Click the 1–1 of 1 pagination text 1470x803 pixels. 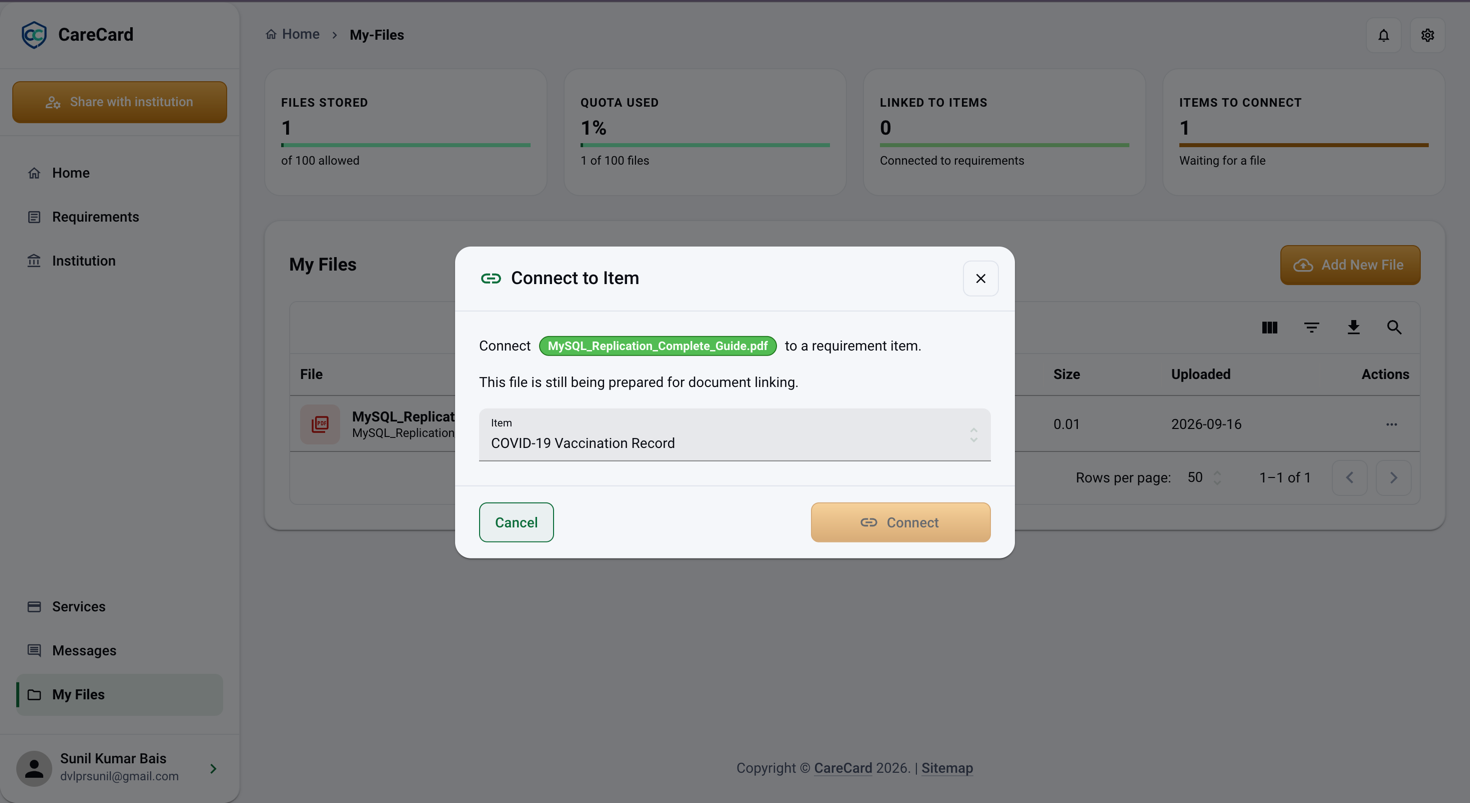[1285, 478]
